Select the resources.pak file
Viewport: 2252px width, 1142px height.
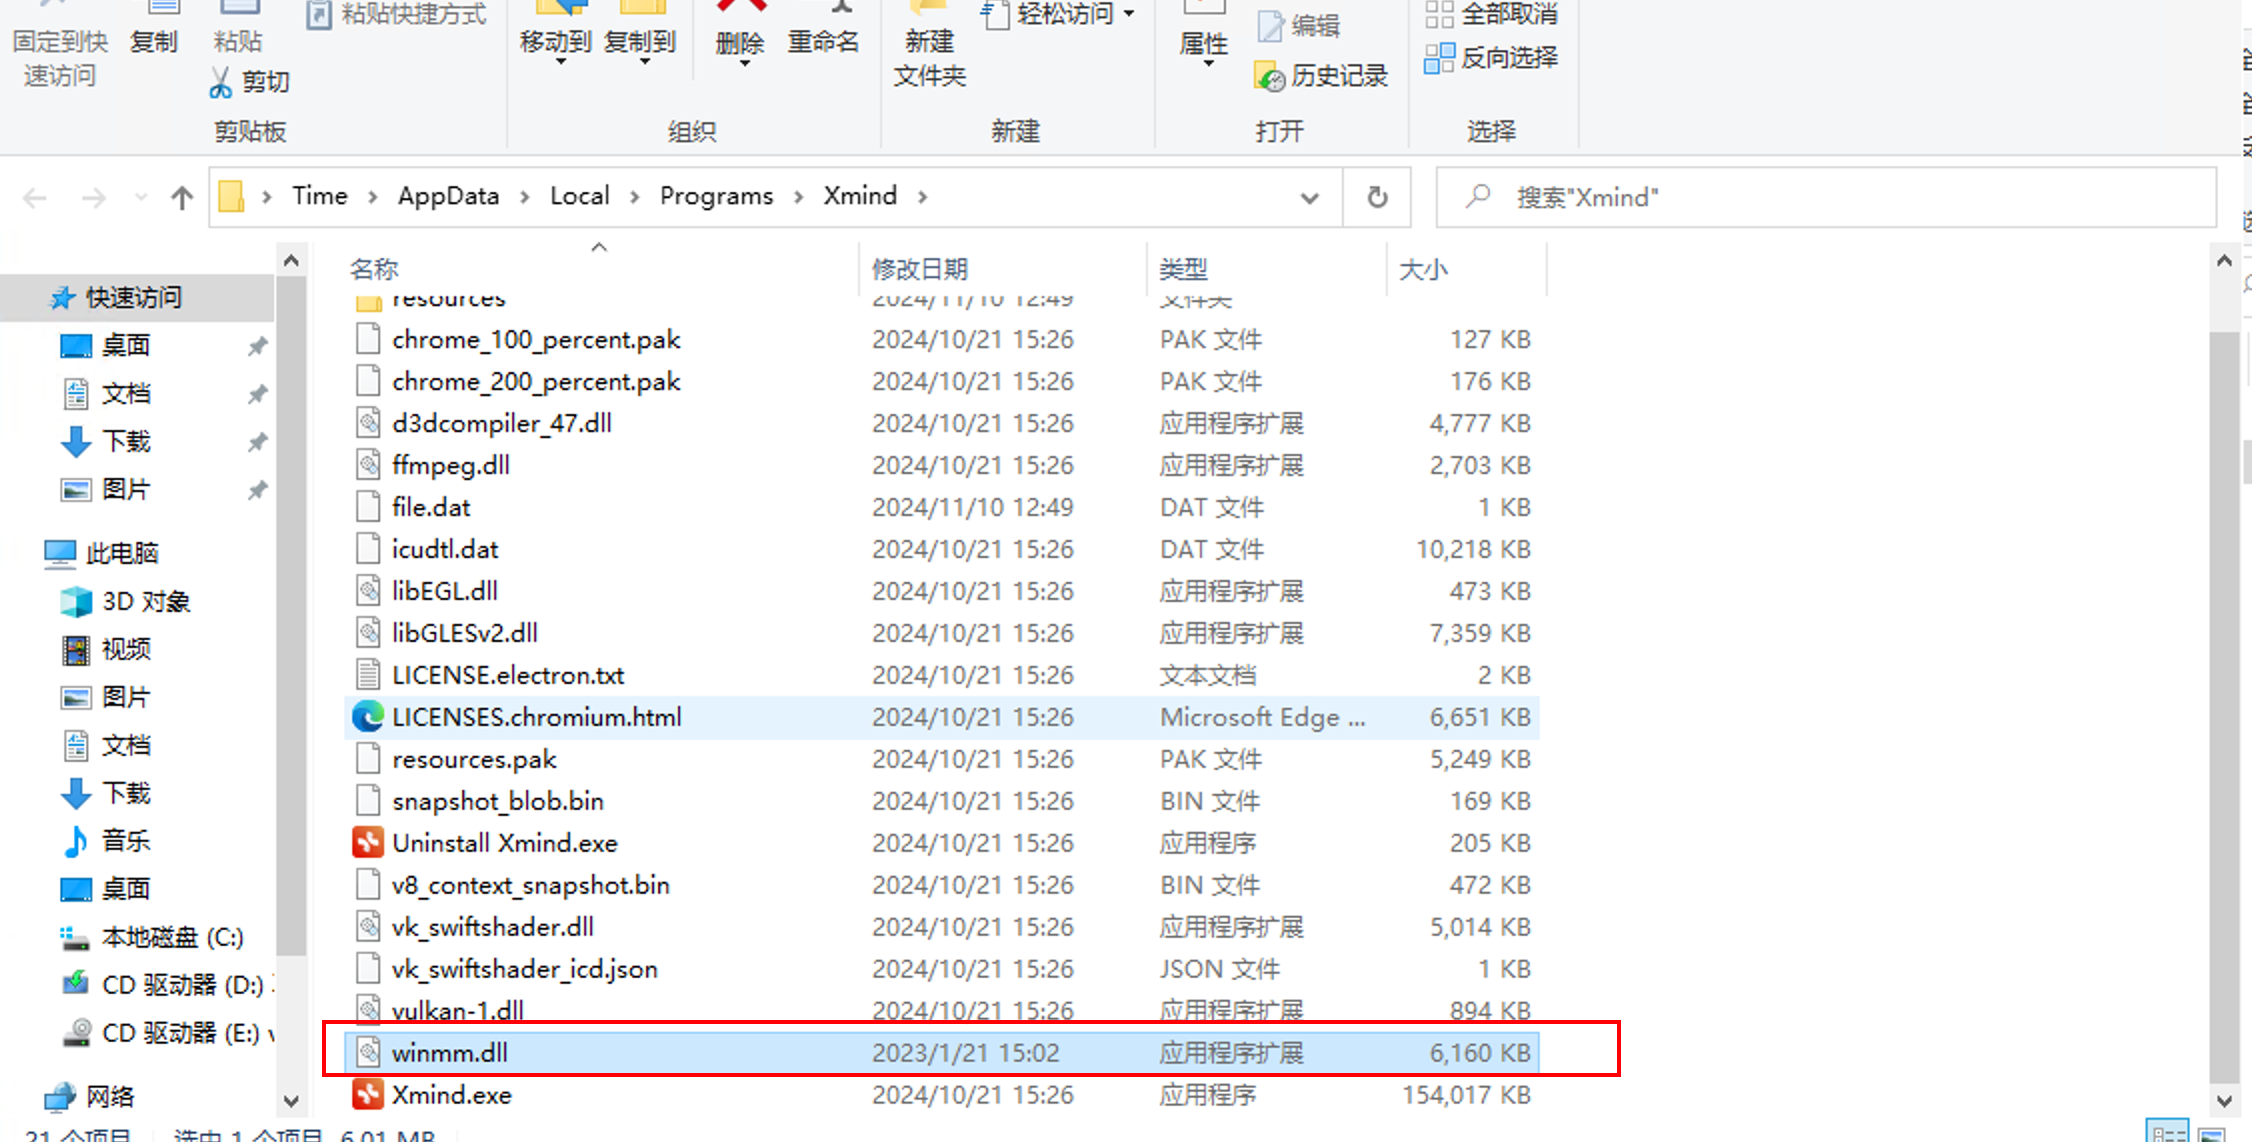click(940, 759)
